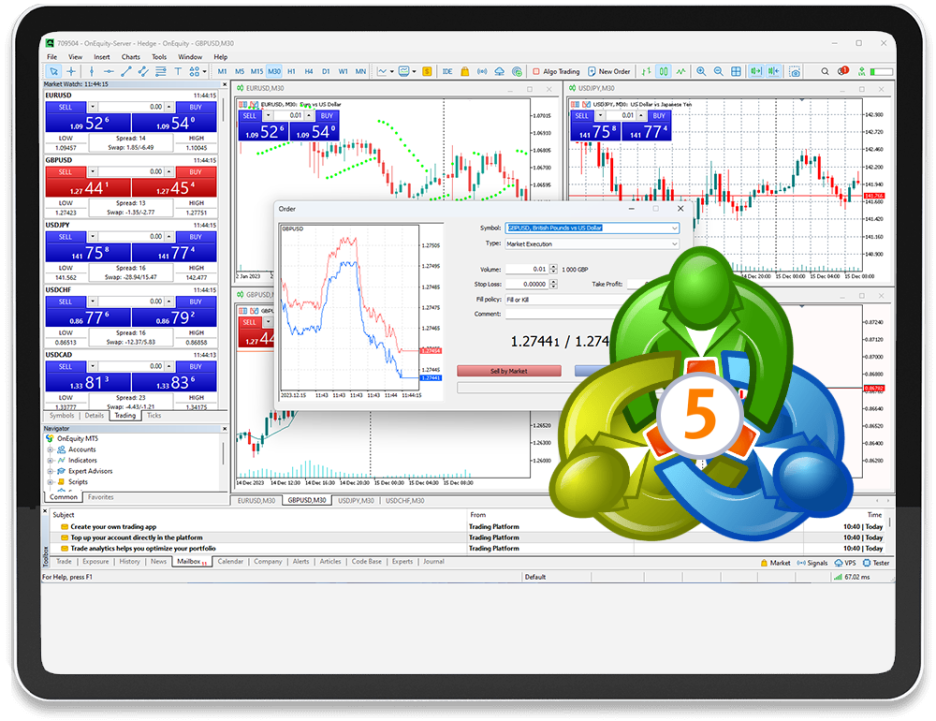Open the indicators list icon
The image size is (936, 721).
point(382,72)
